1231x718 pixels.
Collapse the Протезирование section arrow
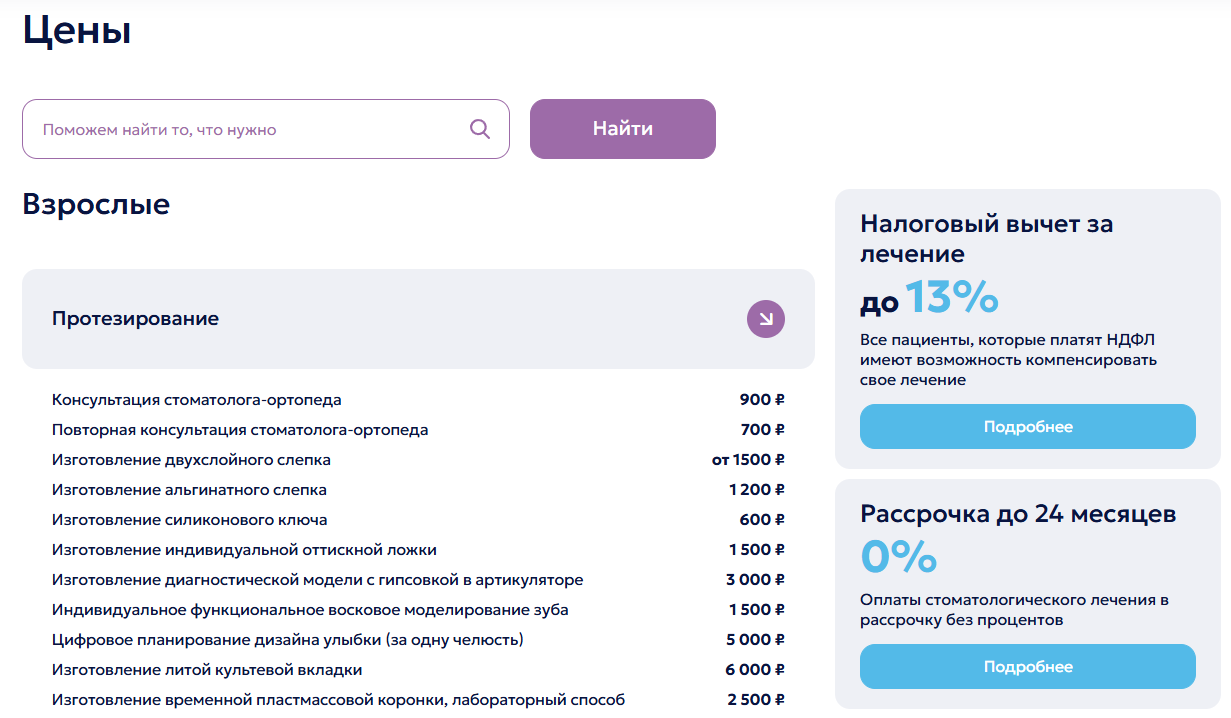765,319
